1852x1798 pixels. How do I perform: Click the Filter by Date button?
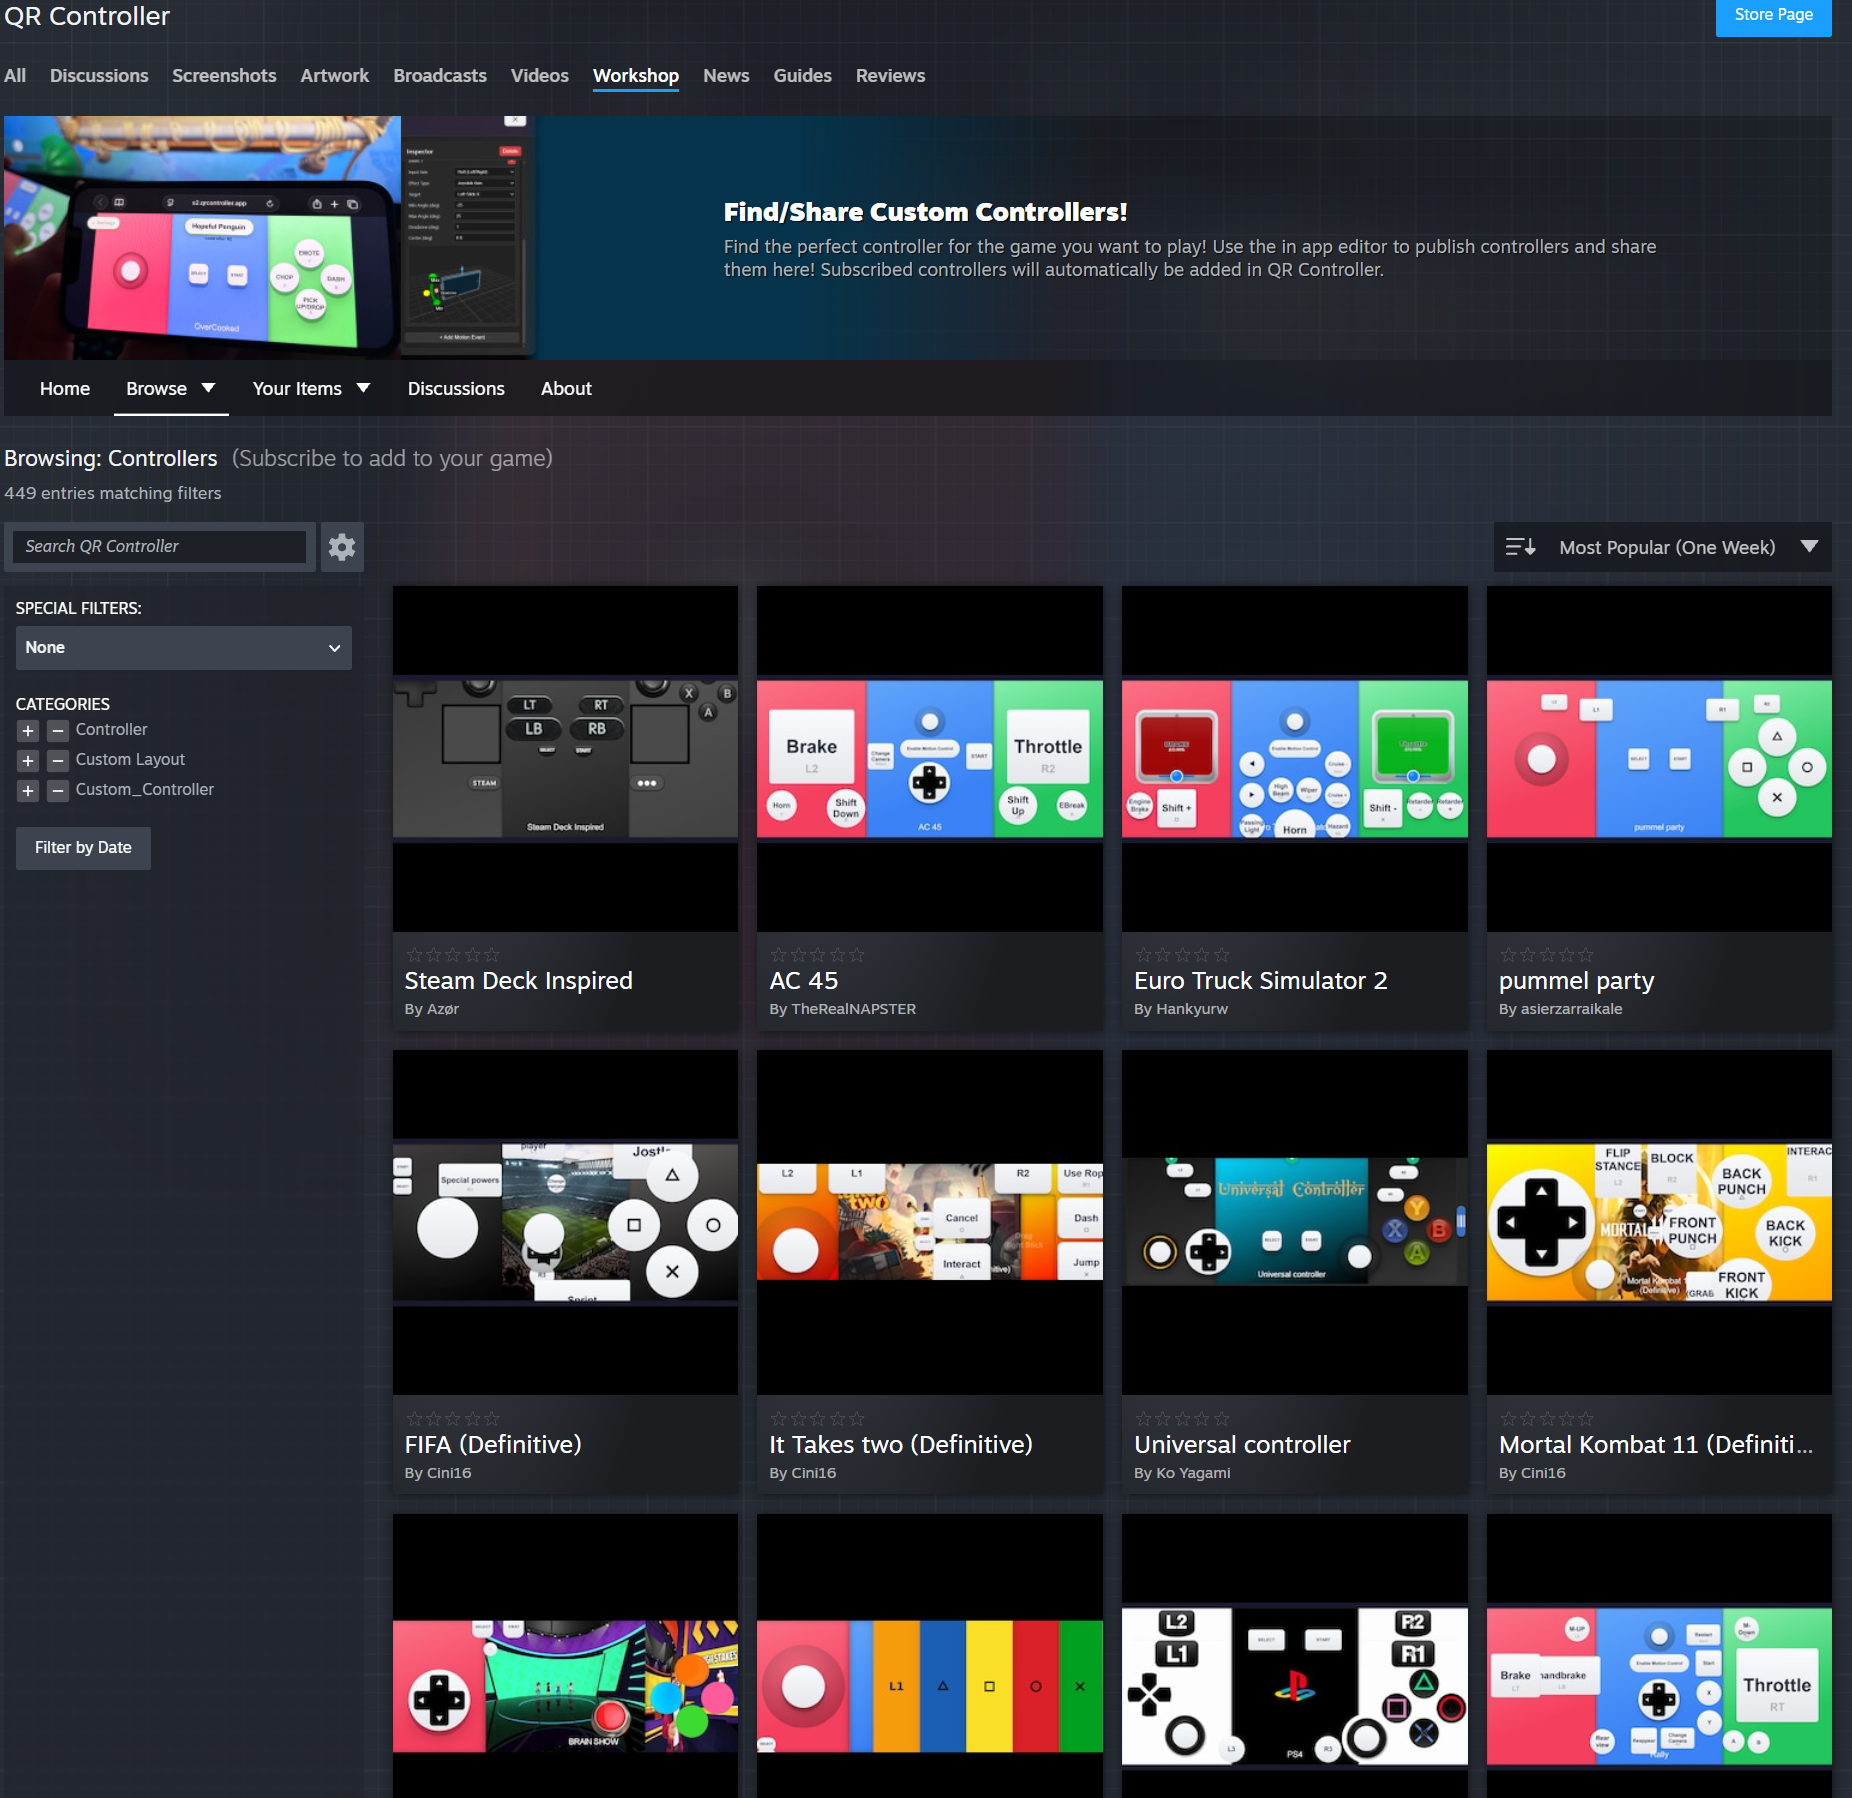point(83,848)
